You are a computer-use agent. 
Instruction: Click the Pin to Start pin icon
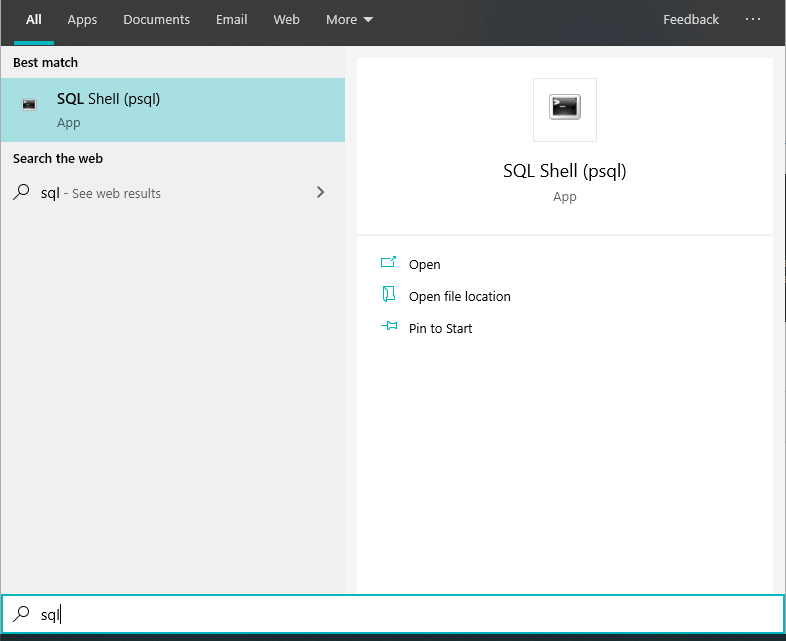coord(389,327)
